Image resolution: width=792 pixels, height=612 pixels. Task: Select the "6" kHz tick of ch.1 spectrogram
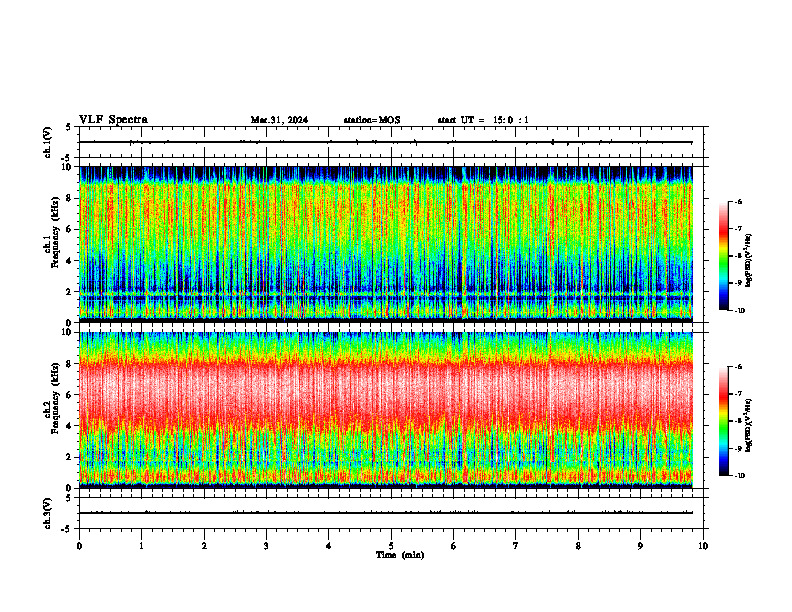pos(70,229)
